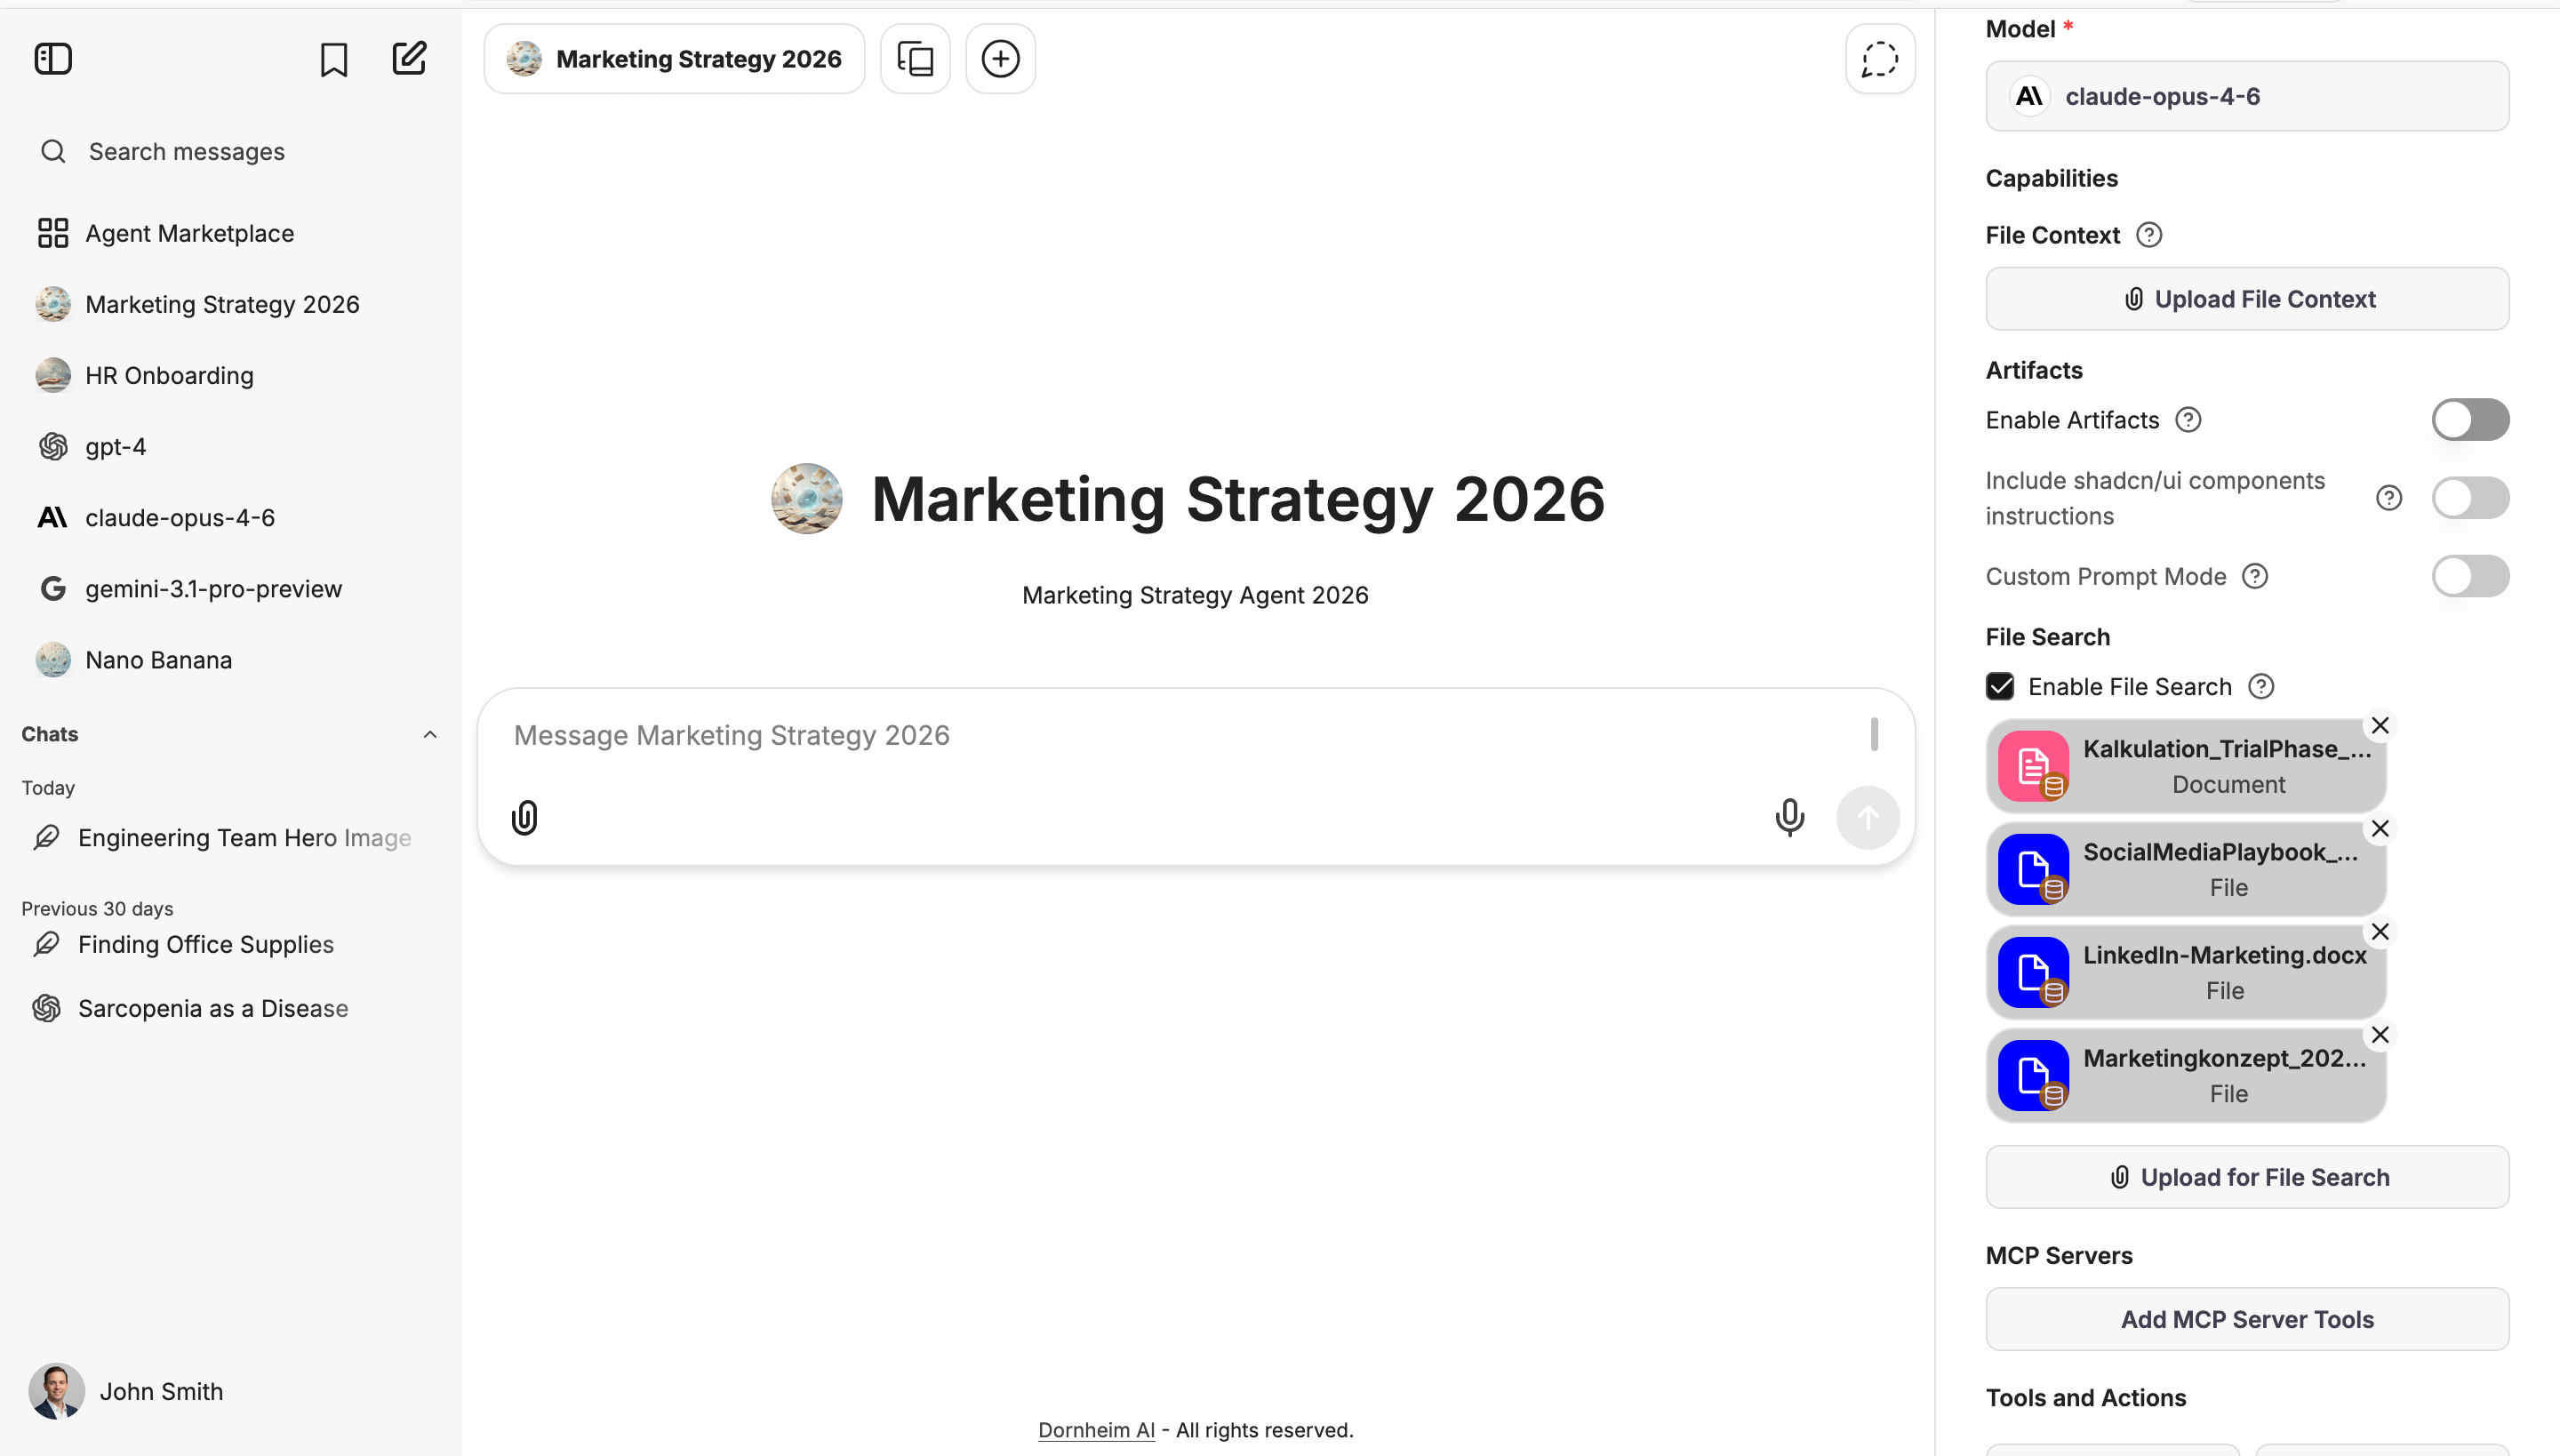Uncheck Enable File Search checkbox
Viewport: 2560px width, 1456px height.
2000,686
